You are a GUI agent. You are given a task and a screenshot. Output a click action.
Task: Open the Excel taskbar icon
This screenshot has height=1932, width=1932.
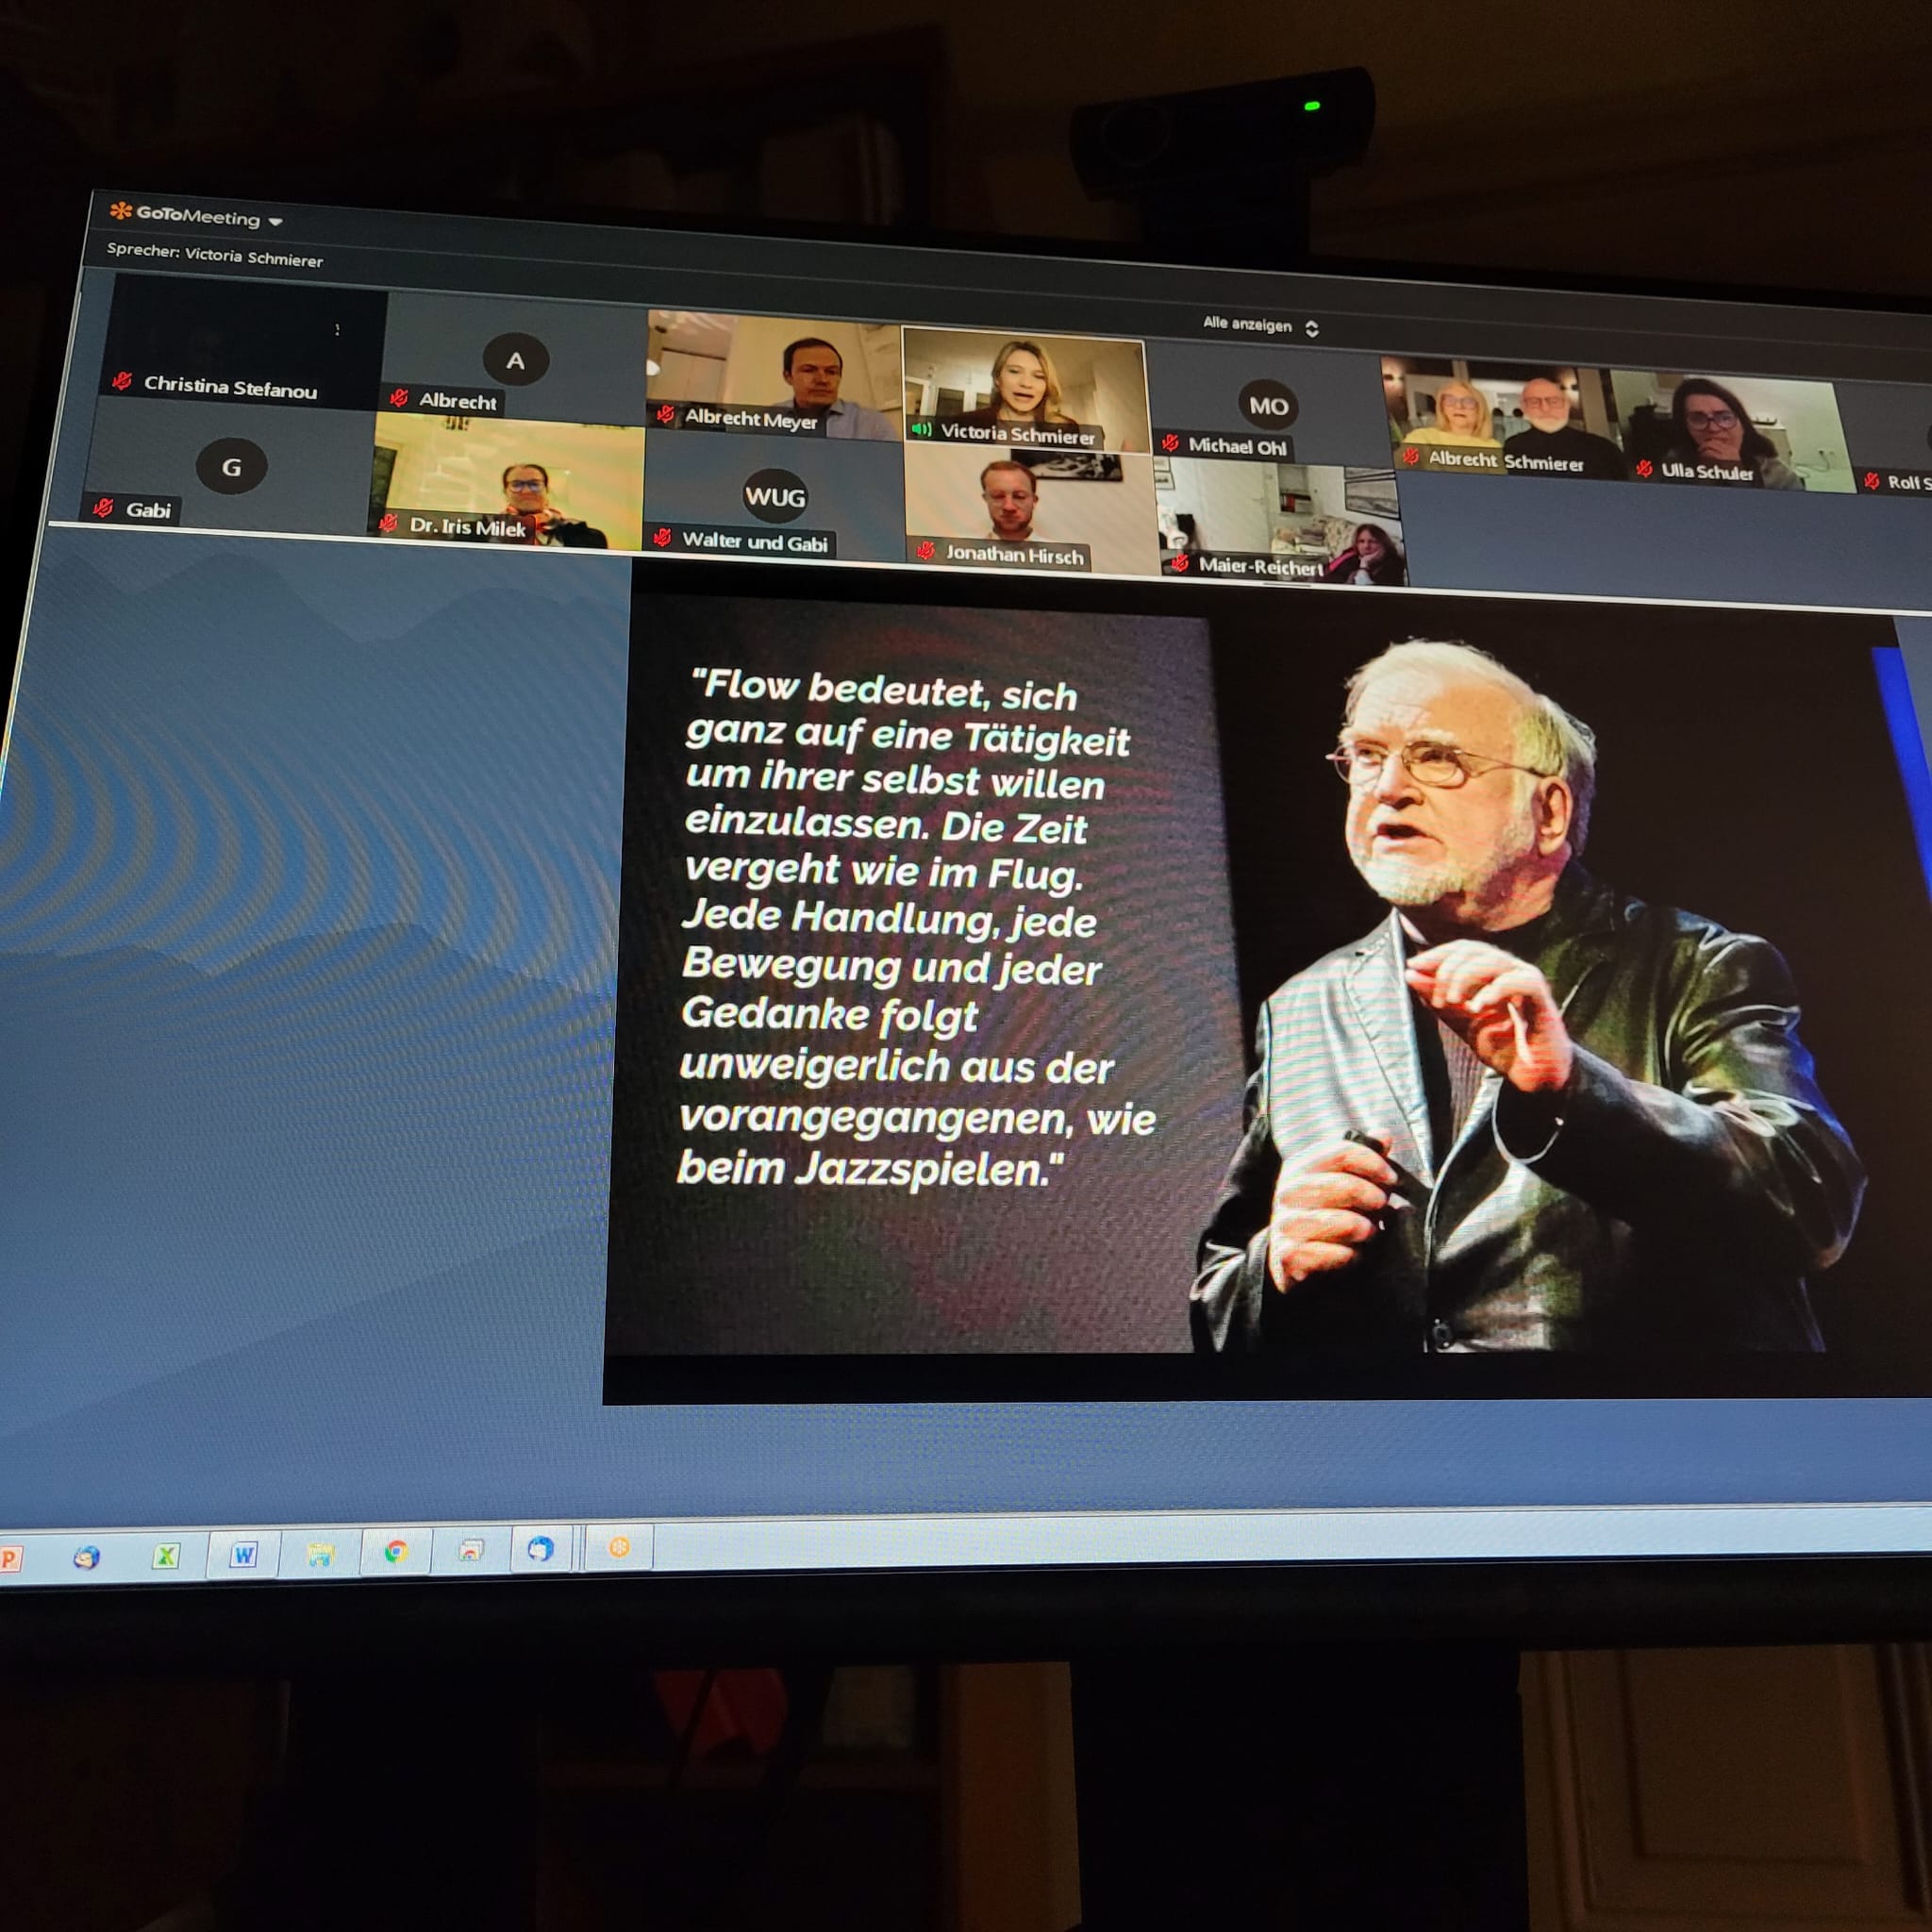(x=166, y=1556)
